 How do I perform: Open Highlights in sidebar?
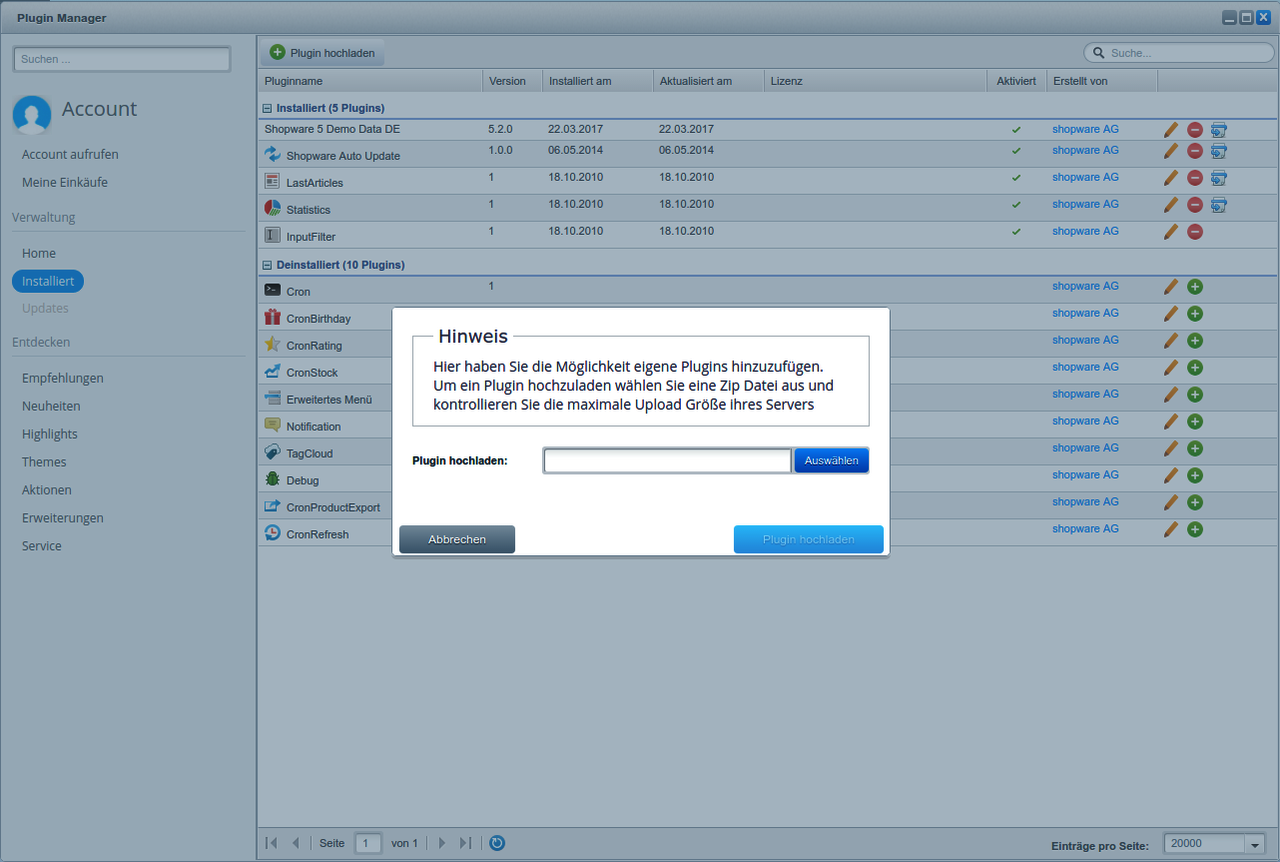click(50, 434)
